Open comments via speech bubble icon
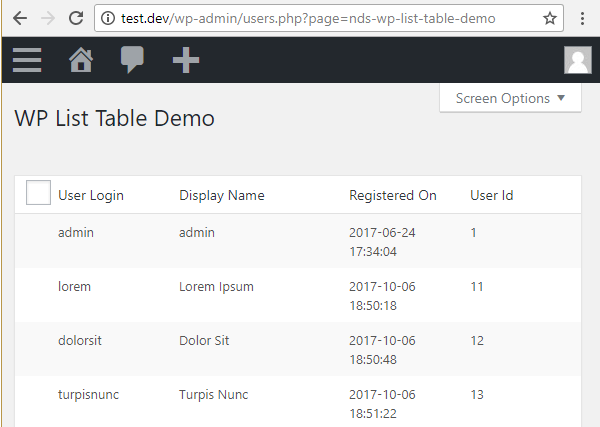 pyautogui.click(x=132, y=60)
